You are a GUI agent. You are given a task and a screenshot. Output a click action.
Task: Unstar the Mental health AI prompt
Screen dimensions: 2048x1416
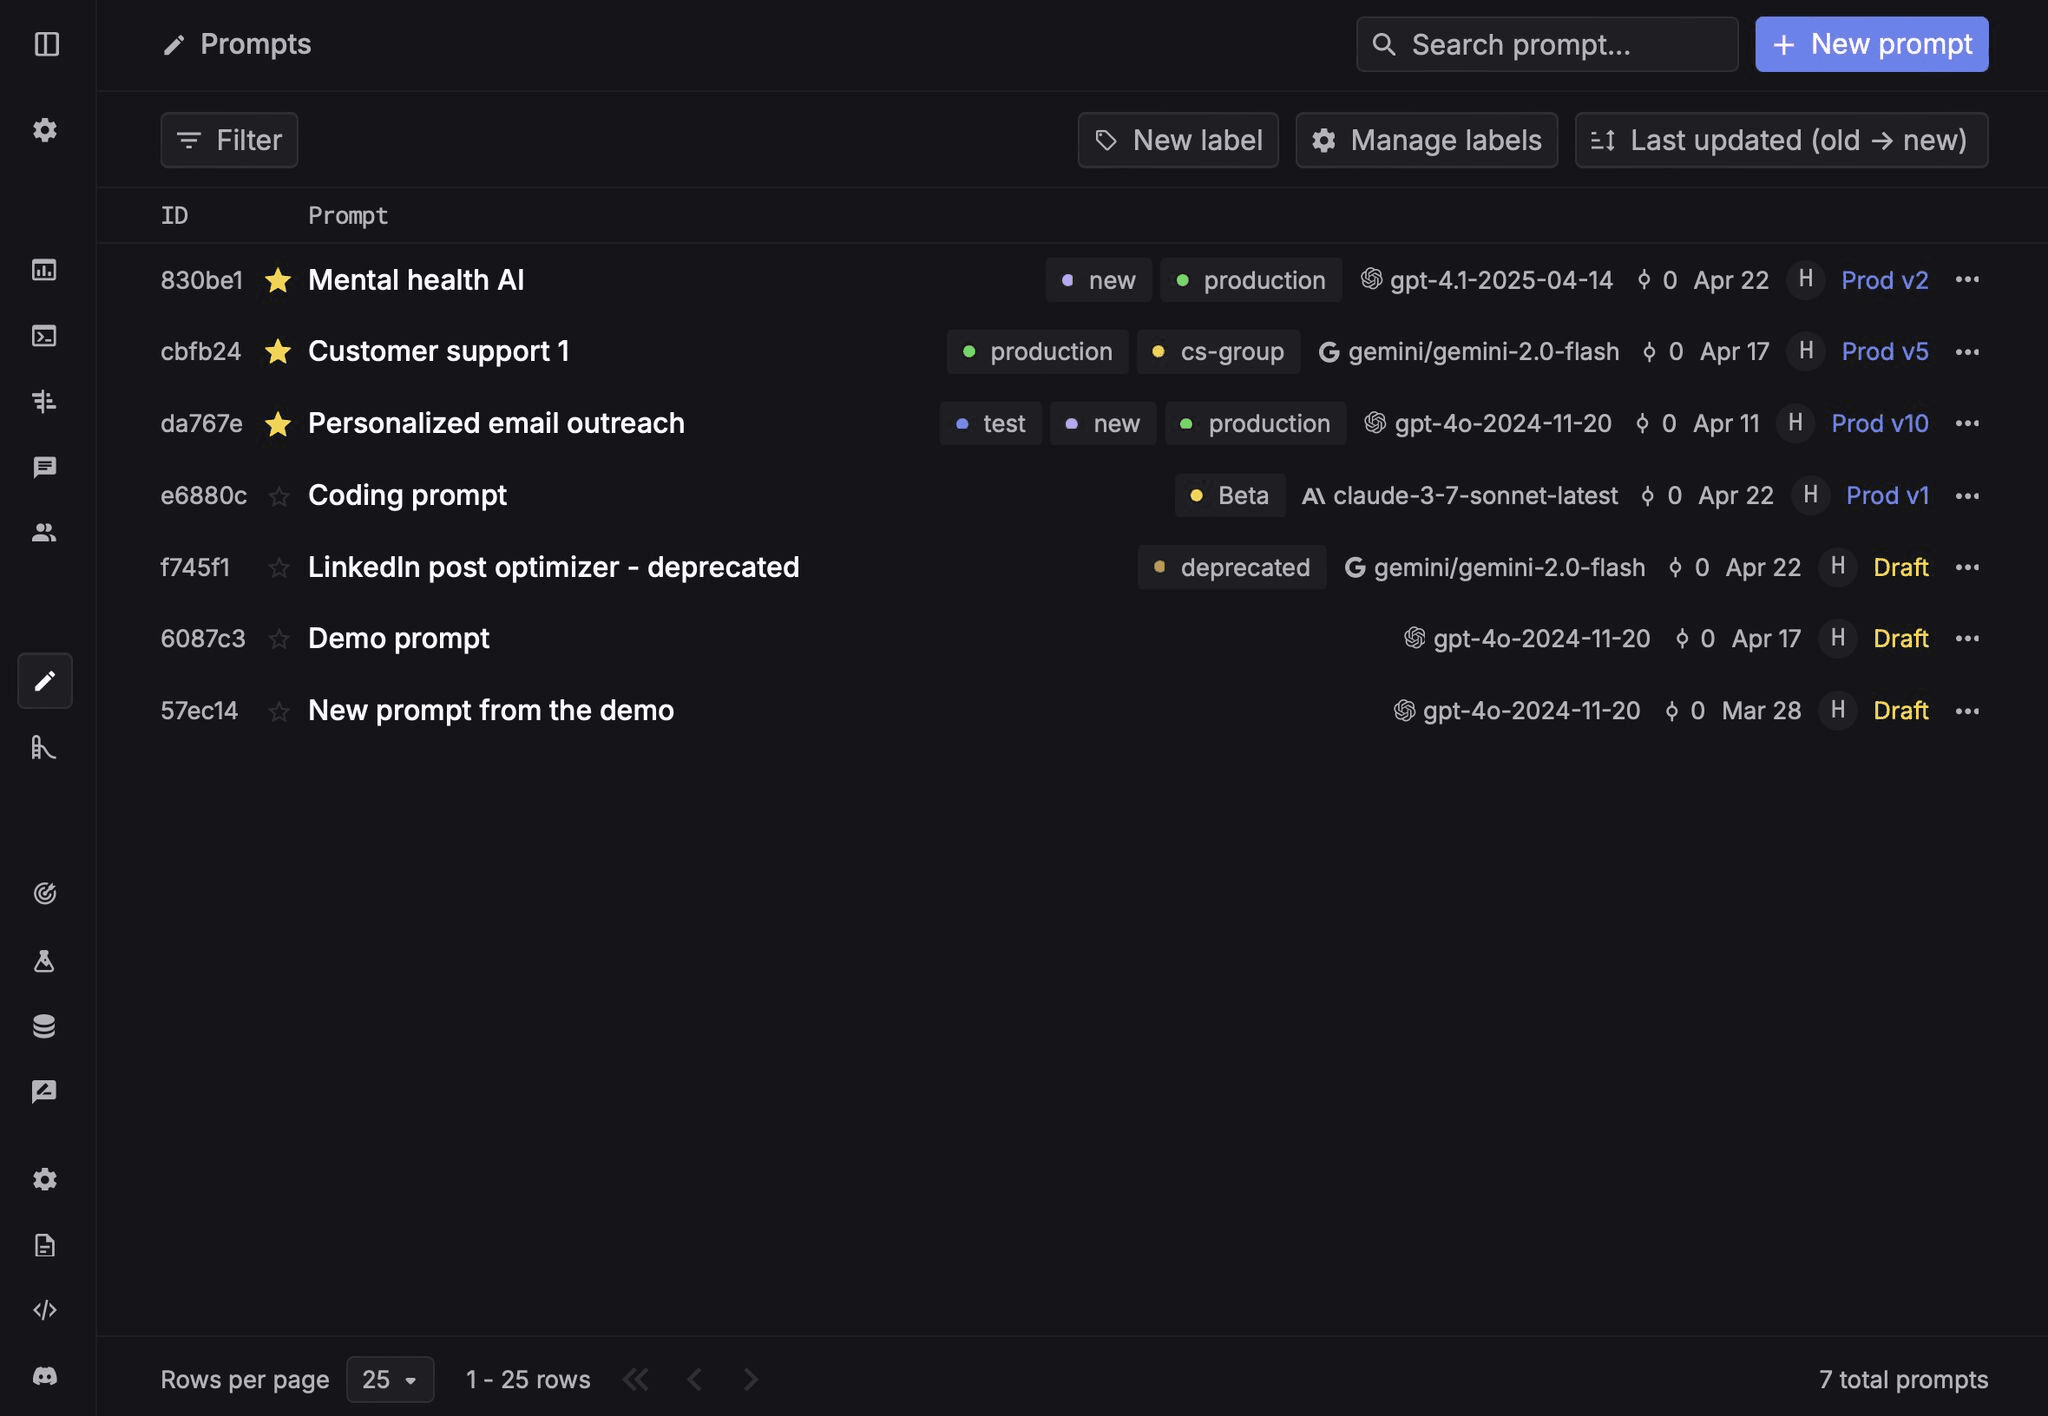pos(278,281)
